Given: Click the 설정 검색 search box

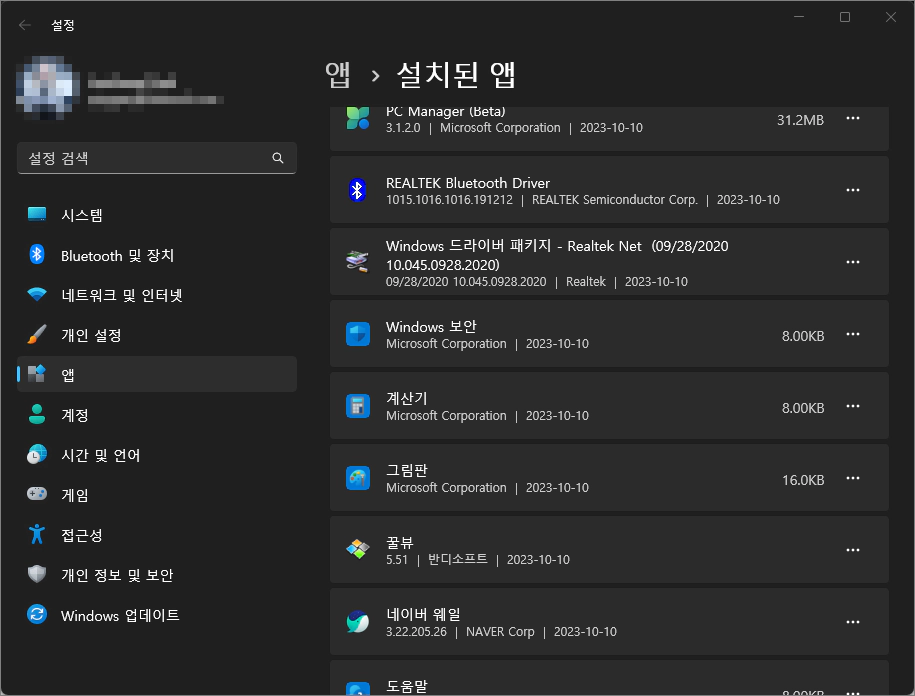Looking at the screenshot, I should click(x=156, y=158).
